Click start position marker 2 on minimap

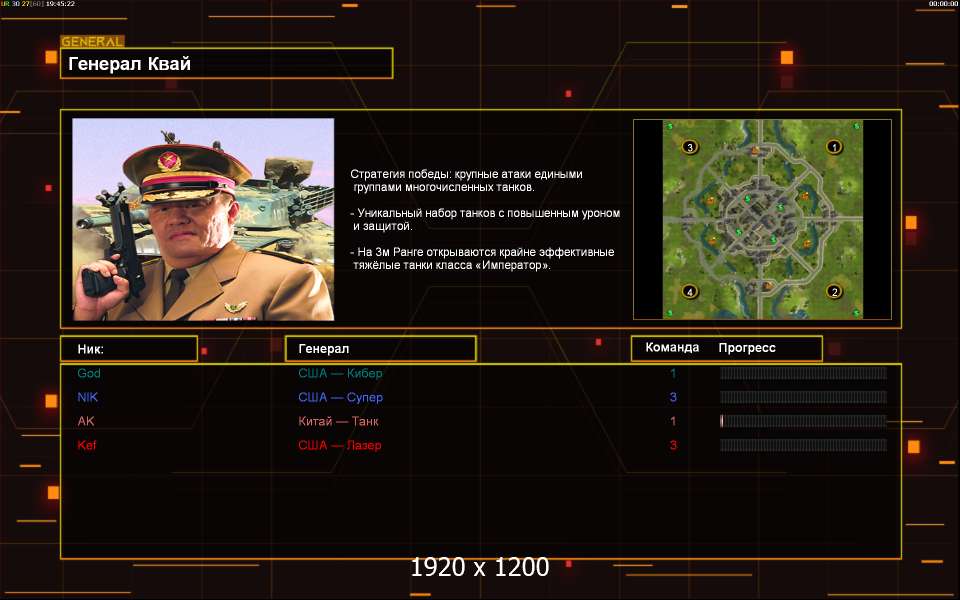click(x=834, y=291)
